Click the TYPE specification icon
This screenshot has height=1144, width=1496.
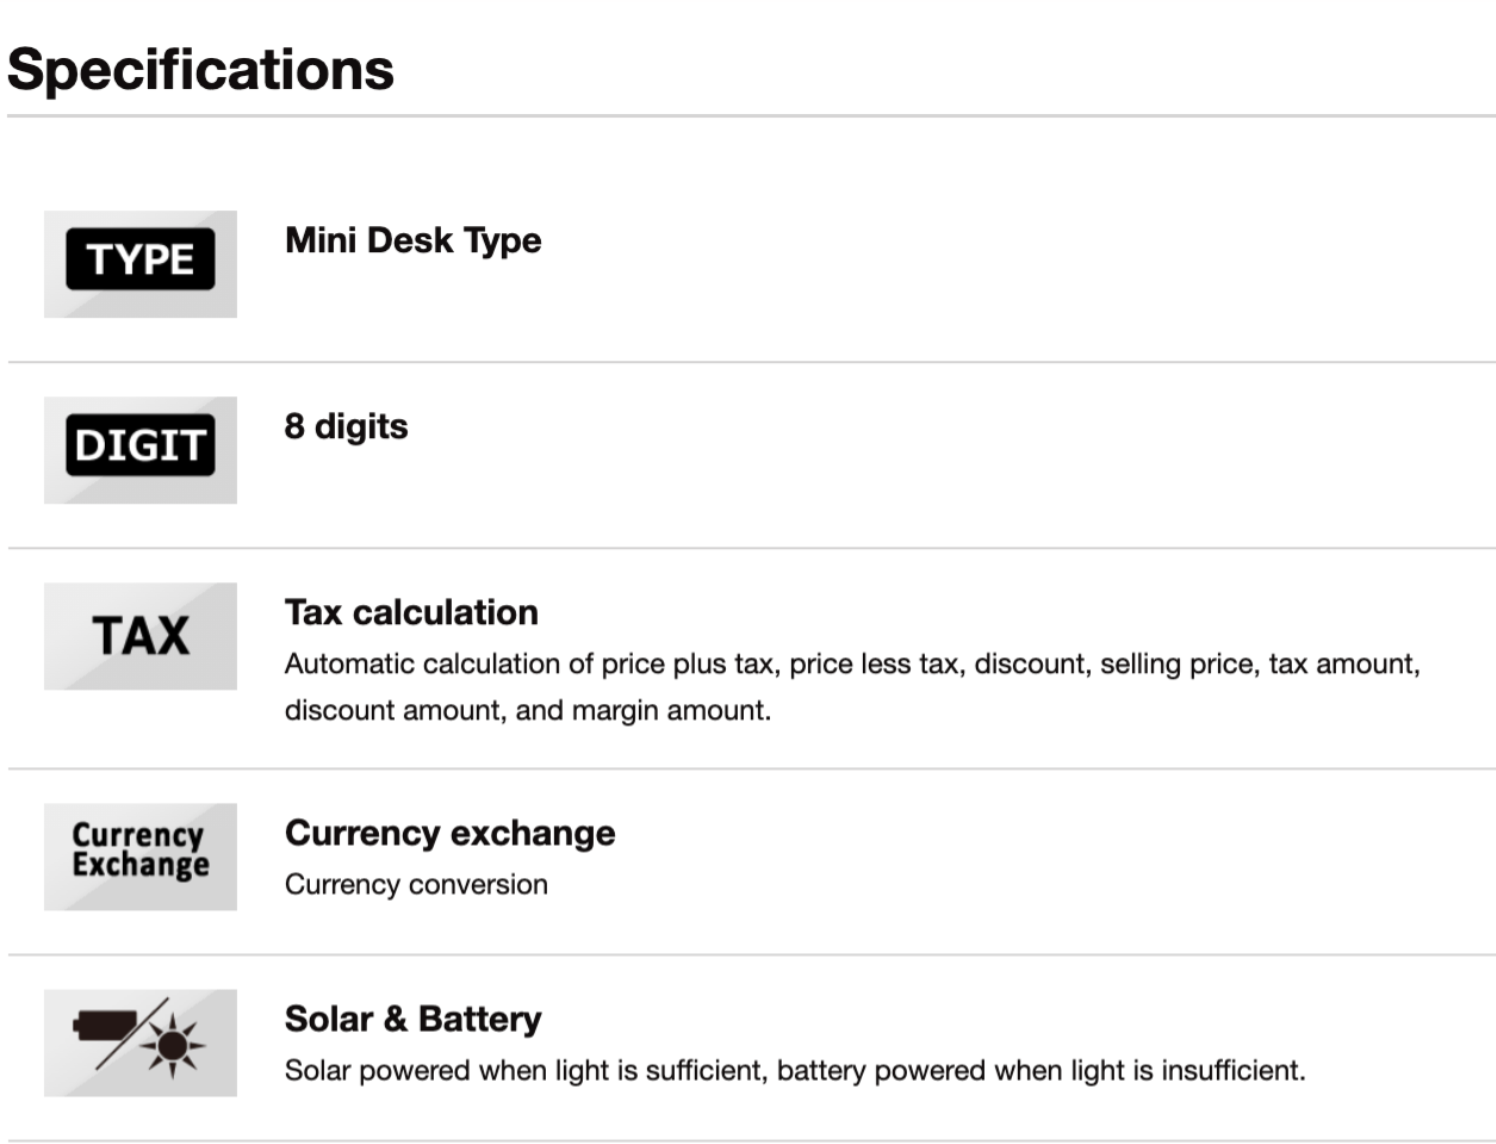pos(140,263)
